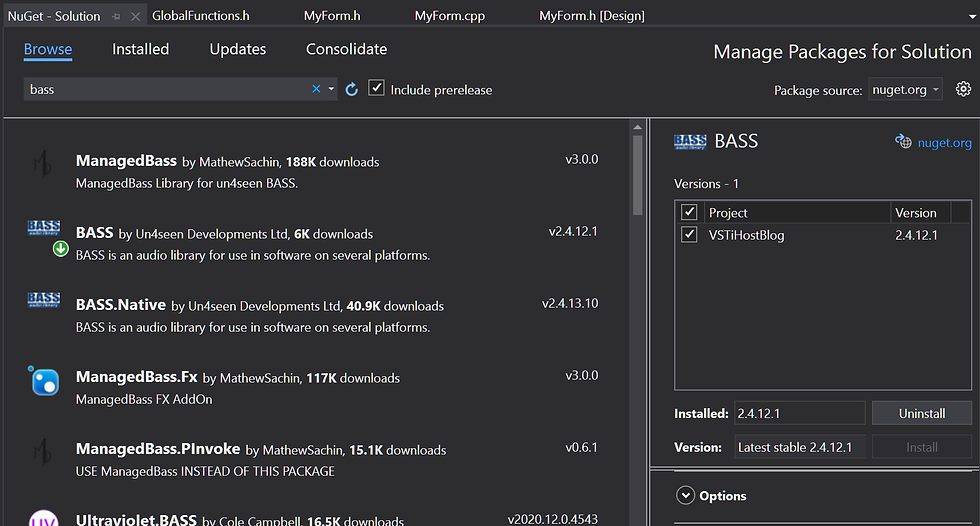Screen dimensions: 980x526
Task: Select the BASS.Native package title
Action: point(121,305)
